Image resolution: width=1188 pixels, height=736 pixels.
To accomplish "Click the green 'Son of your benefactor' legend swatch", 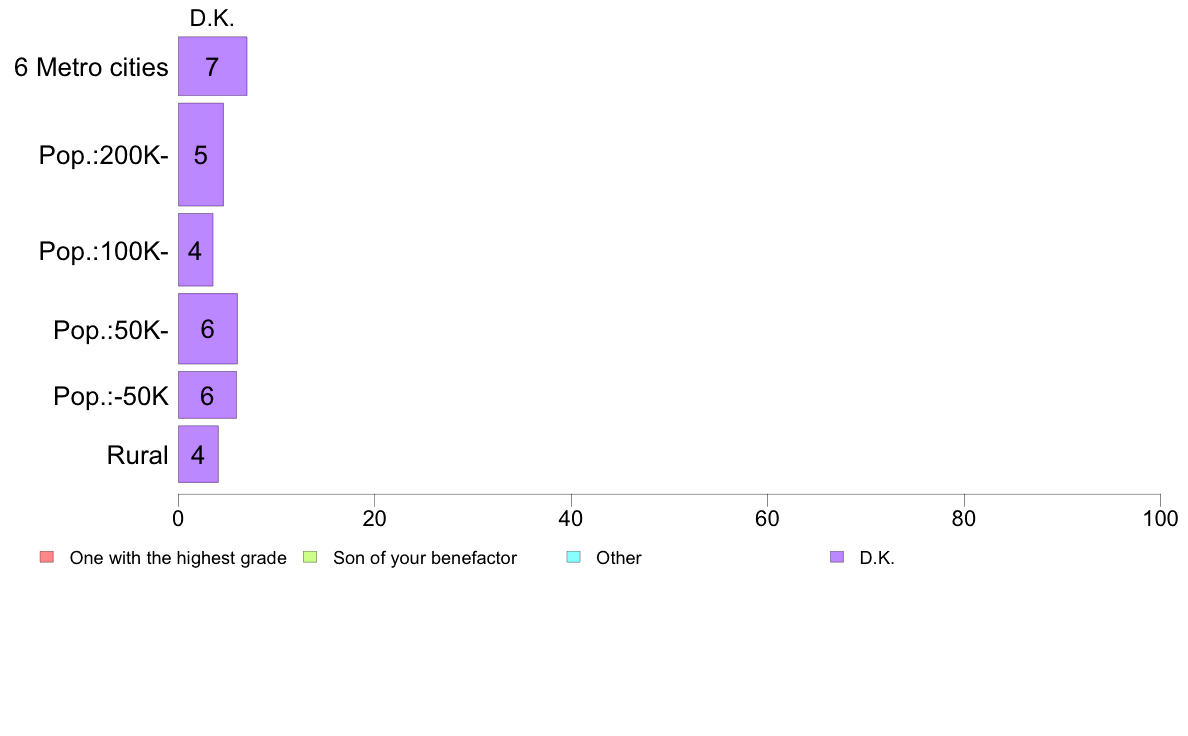I will click(x=310, y=557).
